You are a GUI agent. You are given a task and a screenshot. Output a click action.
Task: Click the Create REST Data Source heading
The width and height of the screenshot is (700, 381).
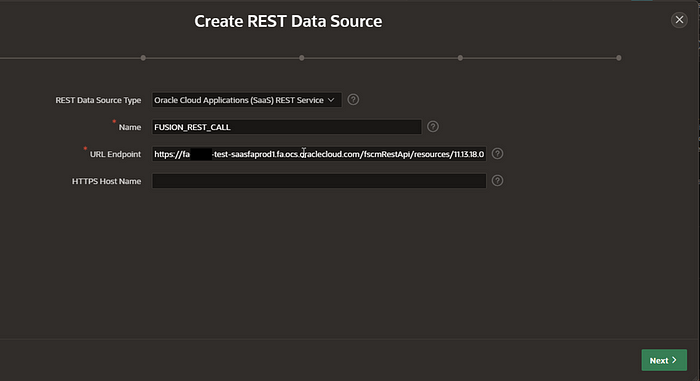coord(288,21)
